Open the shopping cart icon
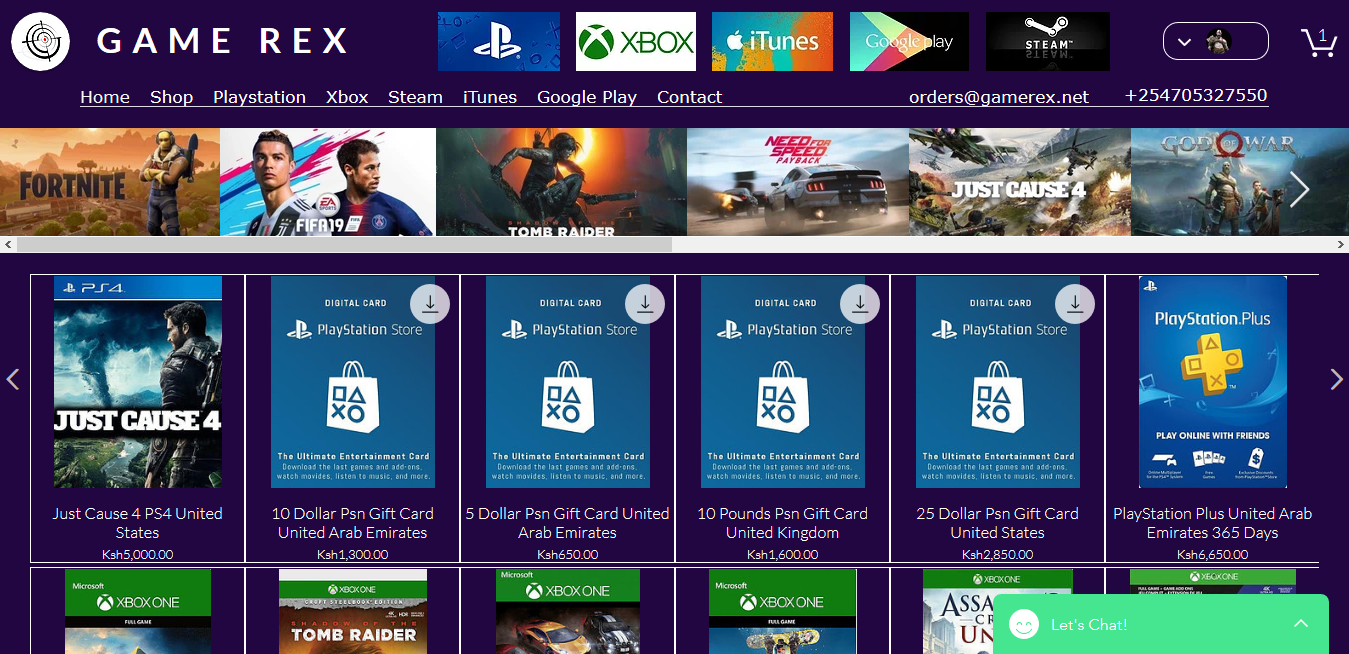Image resolution: width=1349 pixels, height=654 pixels. 1319,42
